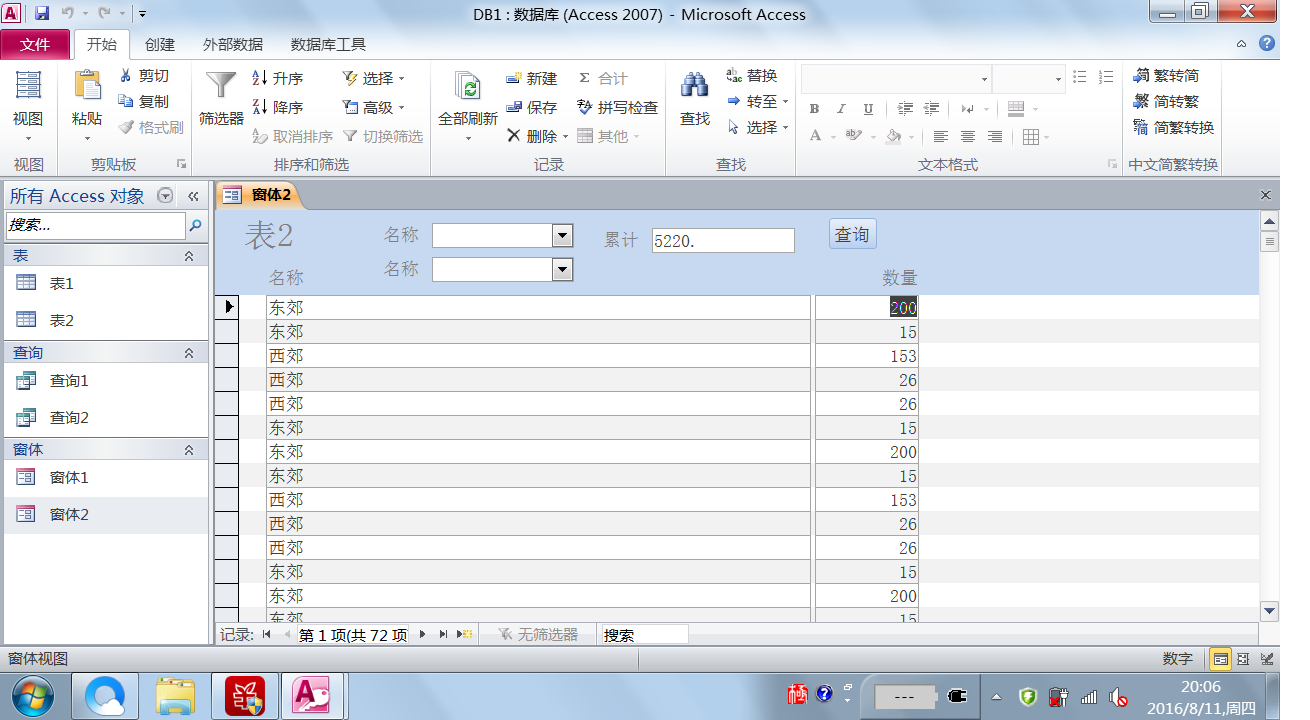Open the second 名称 combo box dropdown
1310x720 pixels.
click(x=562, y=270)
